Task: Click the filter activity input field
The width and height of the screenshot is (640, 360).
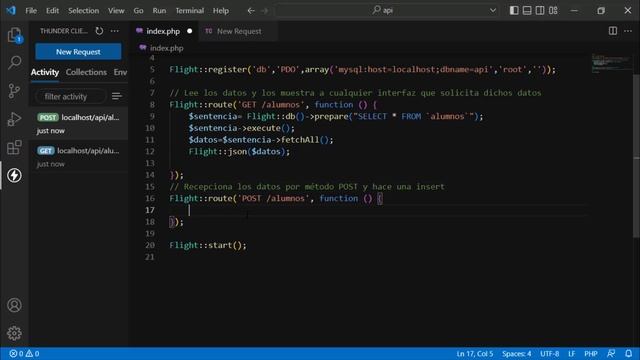Action: point(70,96)
